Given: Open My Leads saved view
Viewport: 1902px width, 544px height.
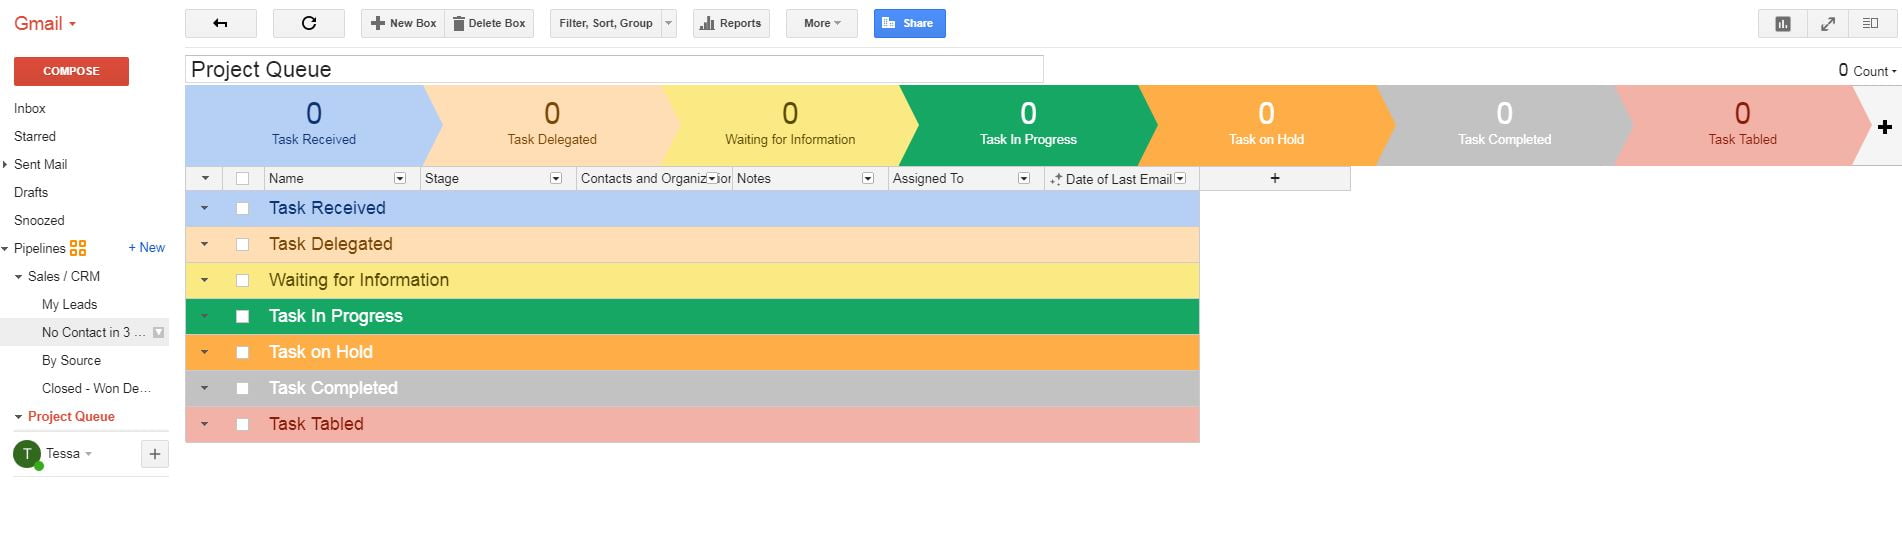Looking at the screenshot, I should 70,304.
